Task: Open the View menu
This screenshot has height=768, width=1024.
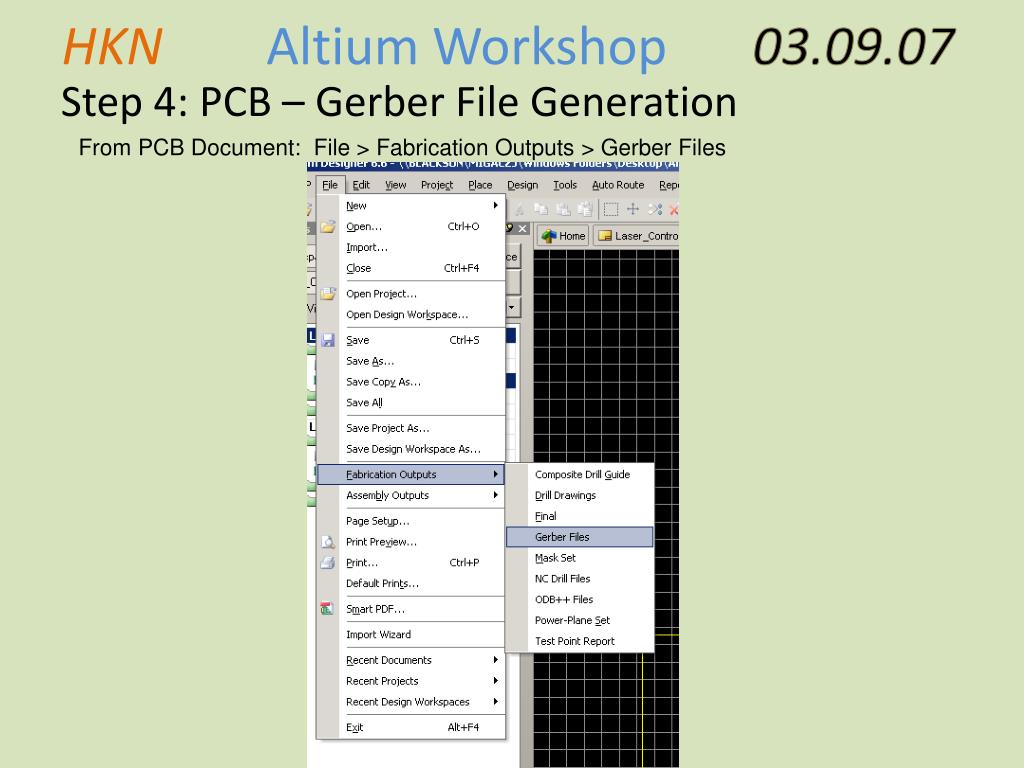Action: tap(395, 185)
